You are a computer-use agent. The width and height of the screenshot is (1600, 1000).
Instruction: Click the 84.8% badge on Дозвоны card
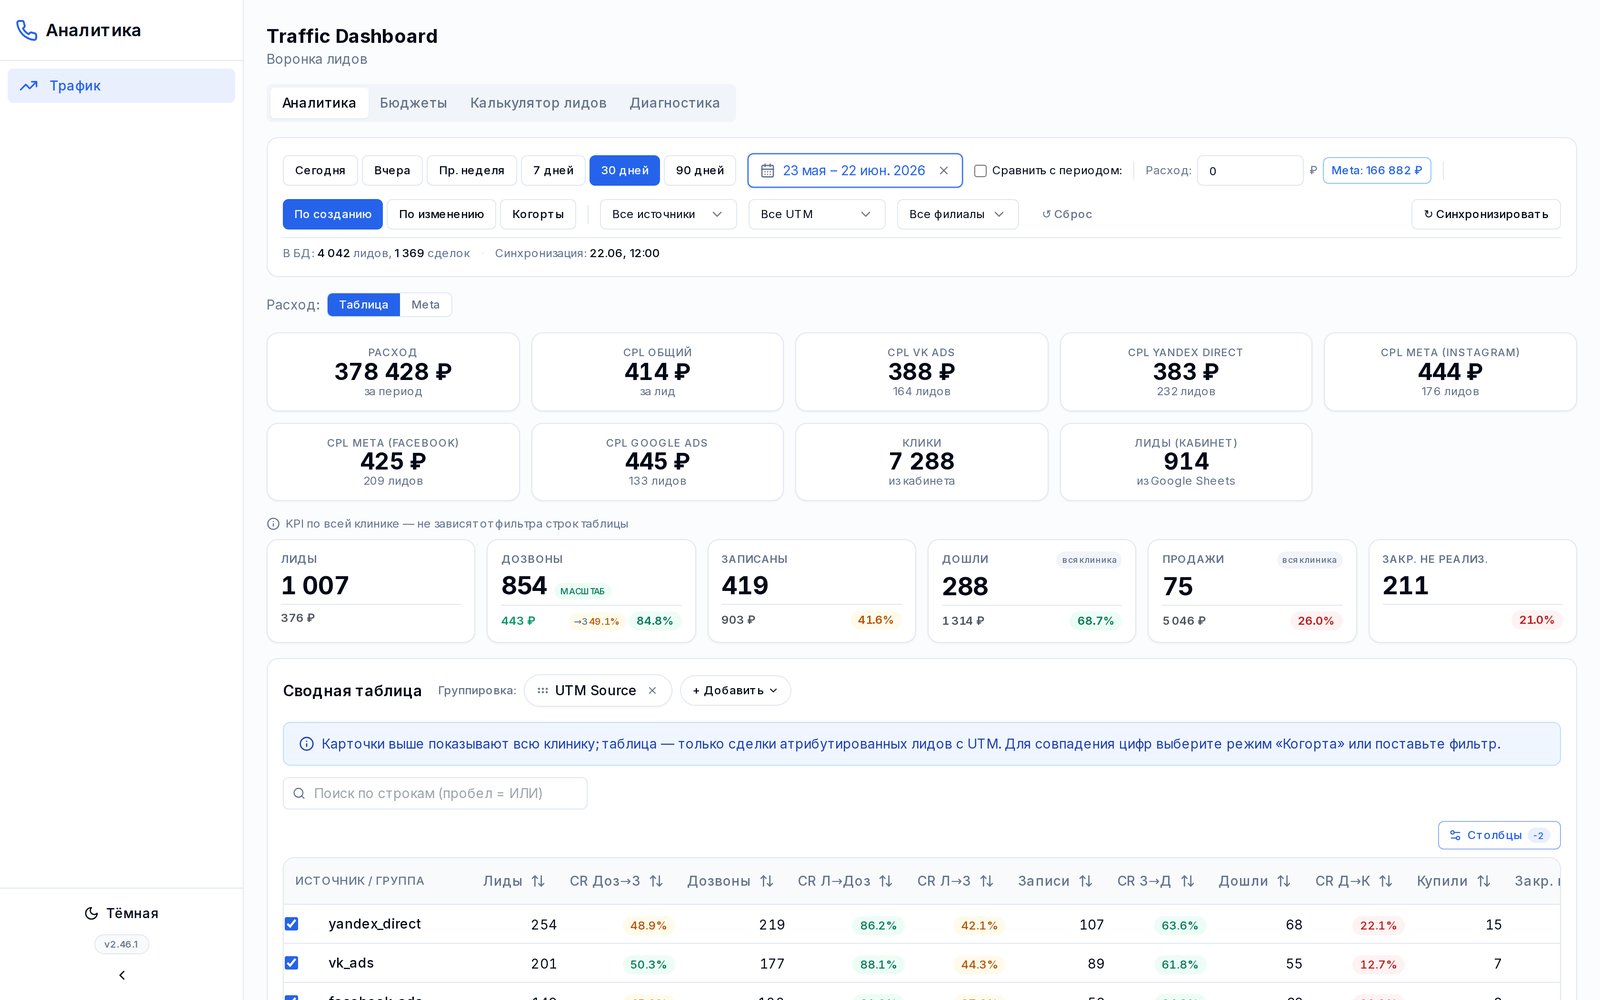655,621
